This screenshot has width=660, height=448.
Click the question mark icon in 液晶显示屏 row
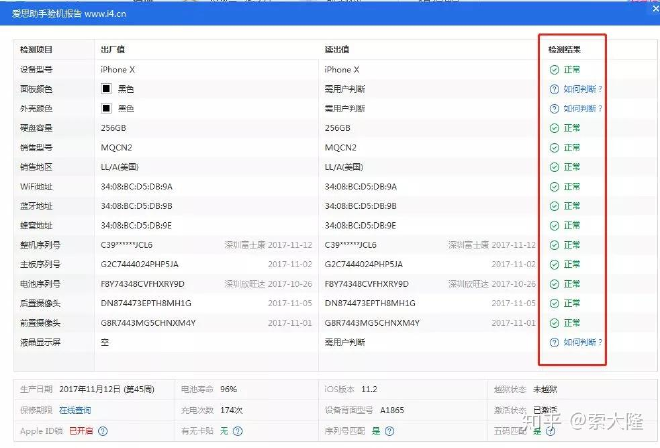pos(554,343)
